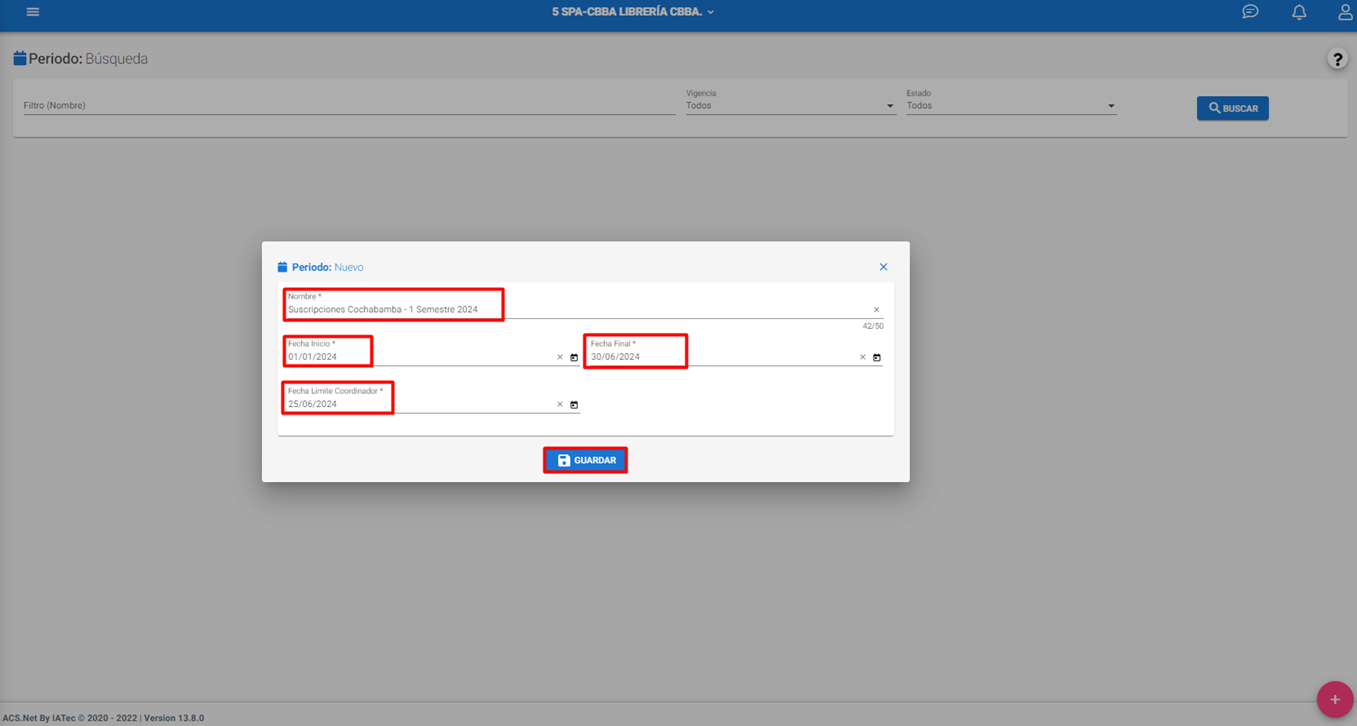Click the BUSCAR search button
The width and height of the screenshot is (1357, 726).
tap(1232, 108)
